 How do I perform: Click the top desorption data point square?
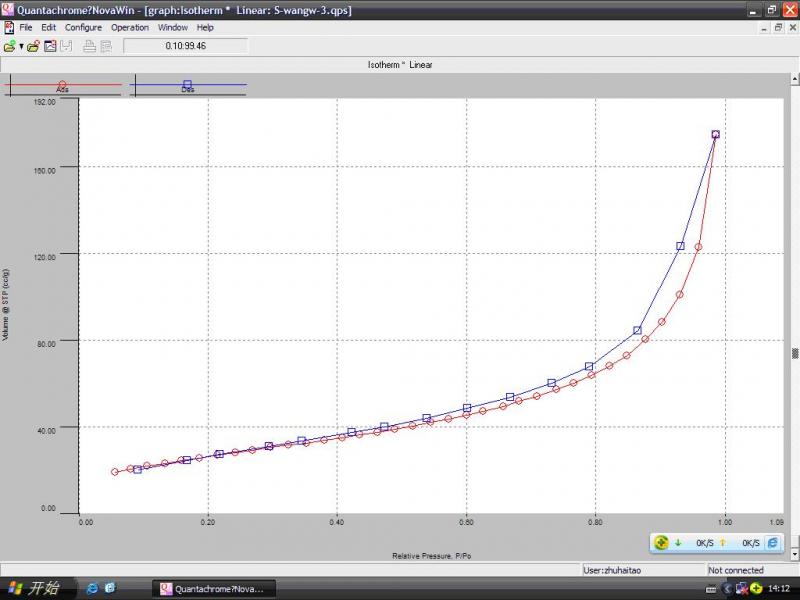tap(715, 134)
